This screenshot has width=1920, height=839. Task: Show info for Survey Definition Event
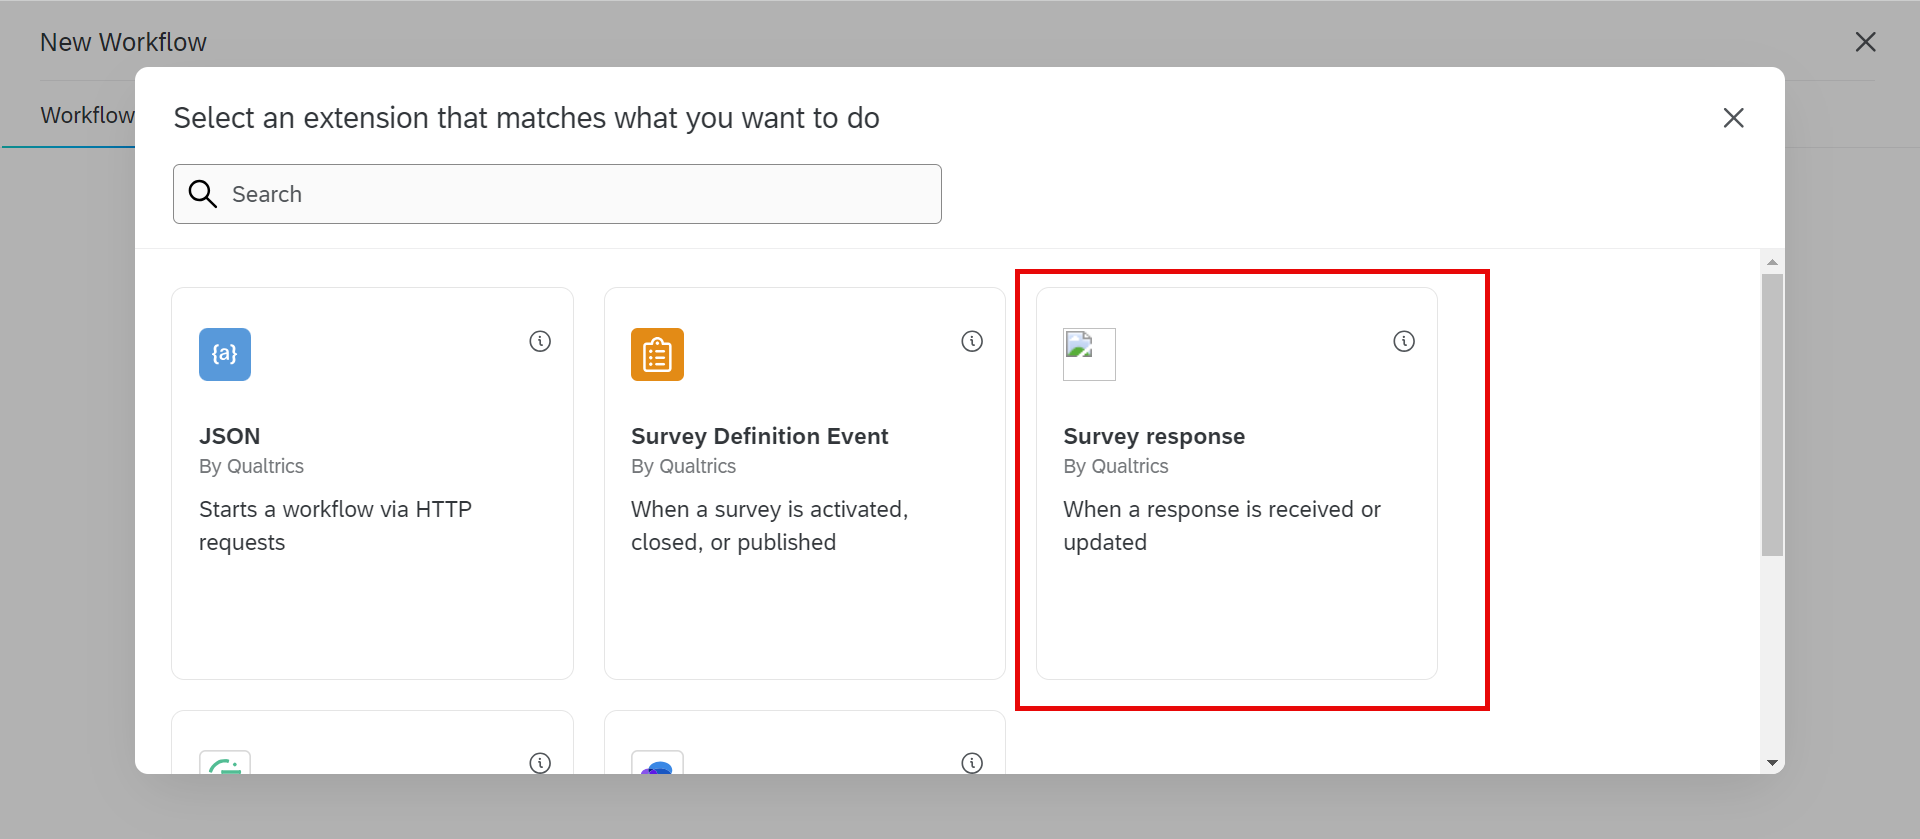pyautogui.click(x=972, y=342)
